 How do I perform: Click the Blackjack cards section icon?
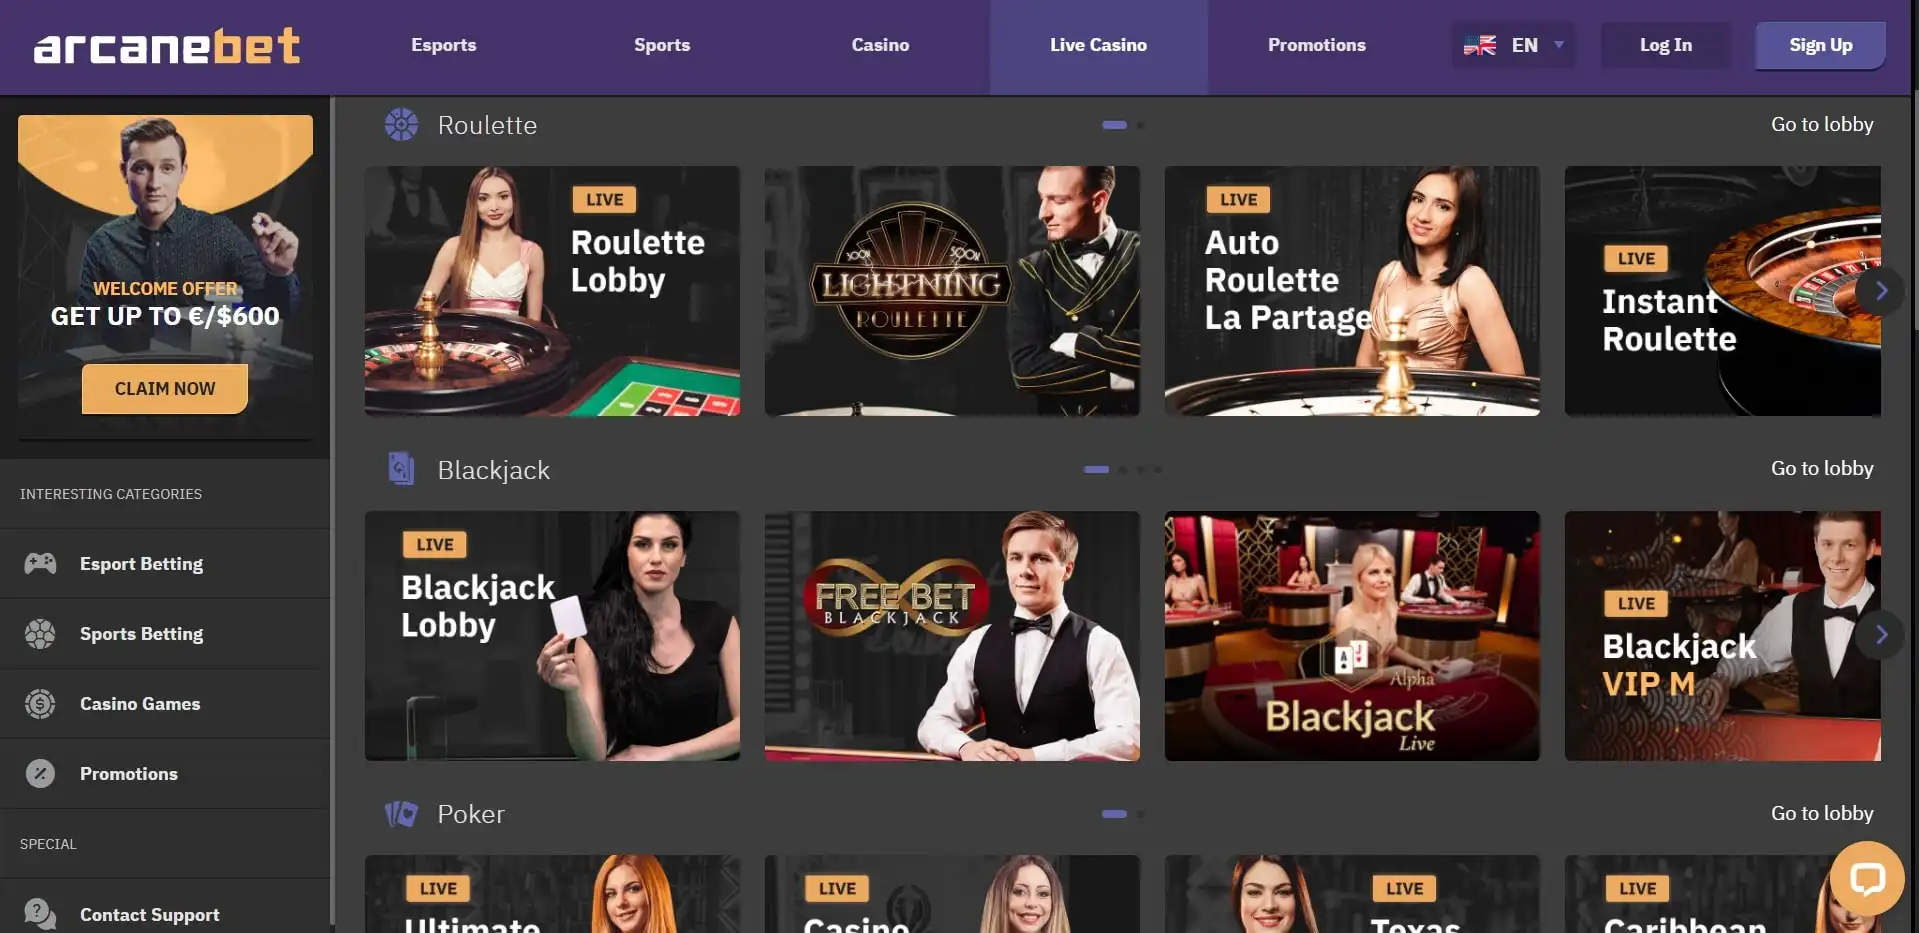pos(401,468)
